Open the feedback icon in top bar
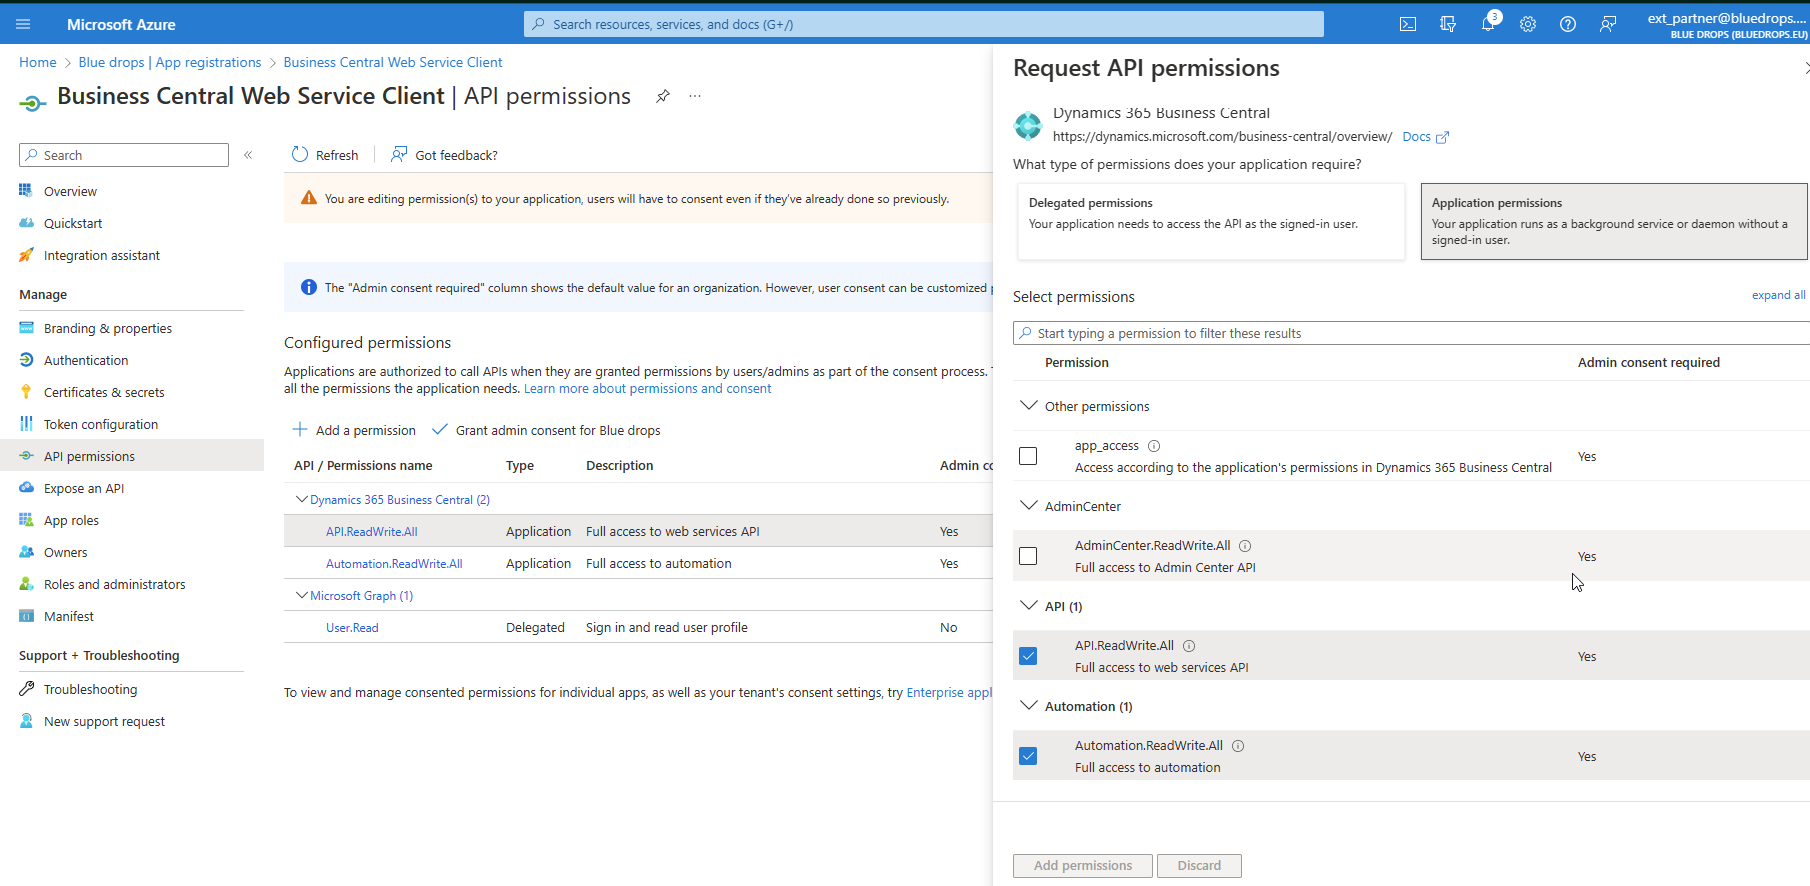1810x886 pixels. [1608, 24]
